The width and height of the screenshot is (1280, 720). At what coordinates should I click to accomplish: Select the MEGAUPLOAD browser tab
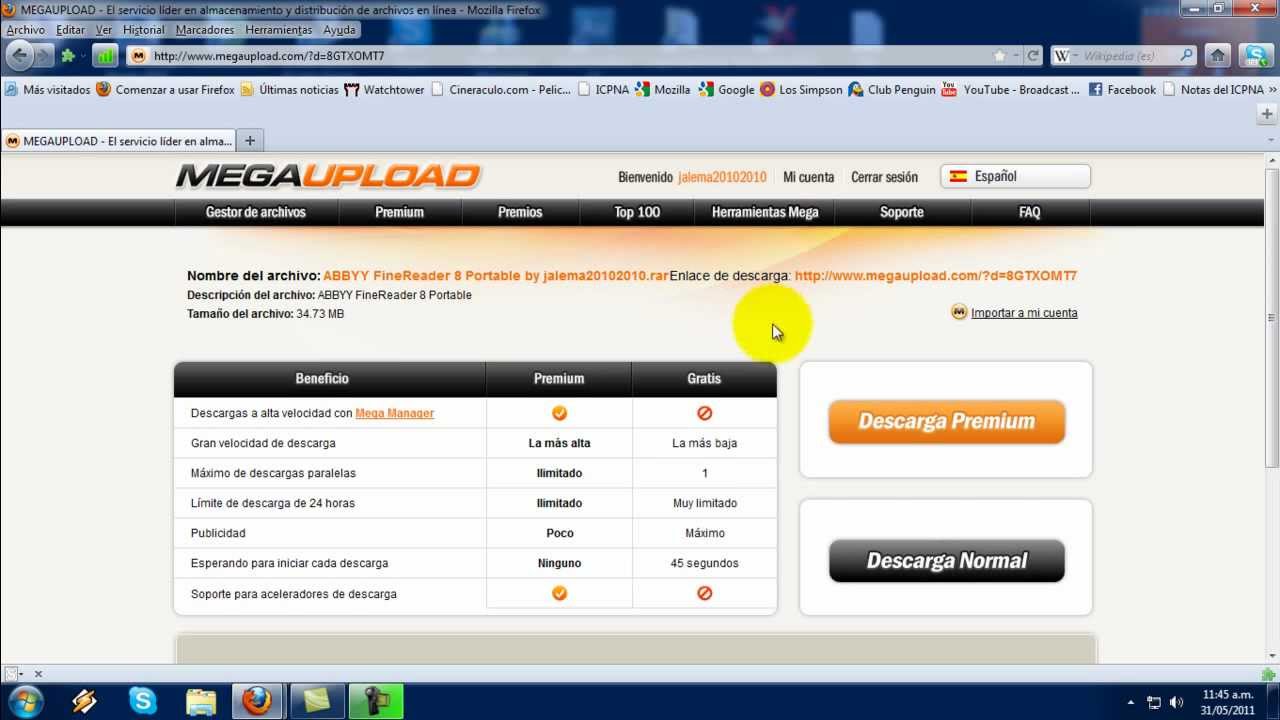point(118,141)
